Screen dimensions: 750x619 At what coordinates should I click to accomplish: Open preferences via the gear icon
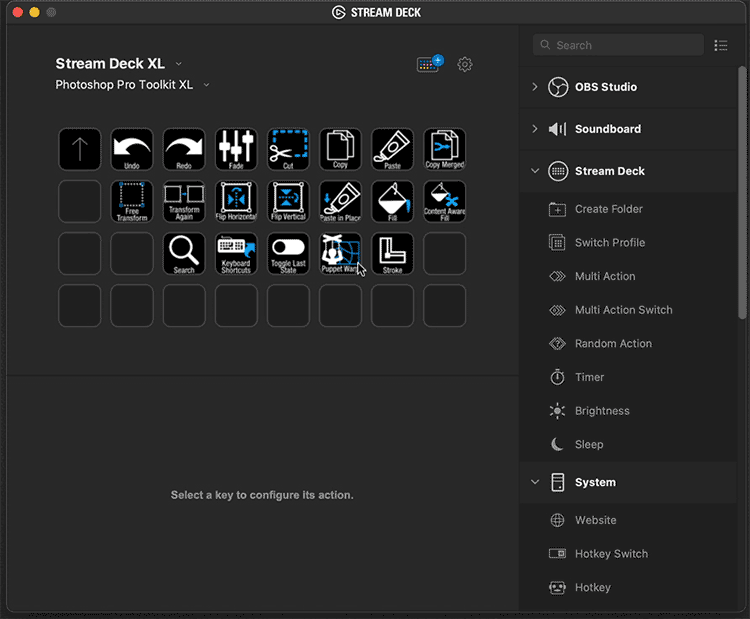pos(464,64)
